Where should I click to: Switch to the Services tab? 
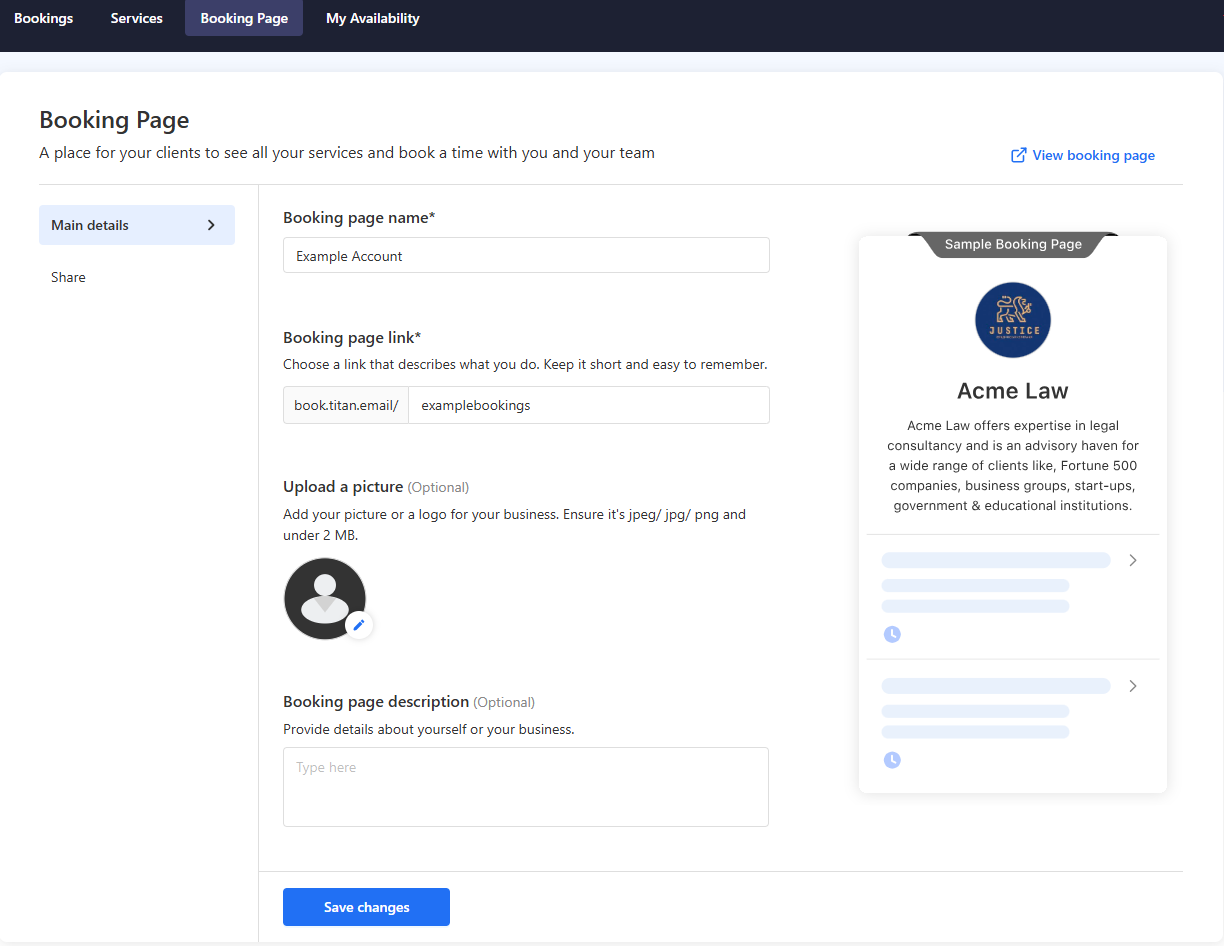137,18
